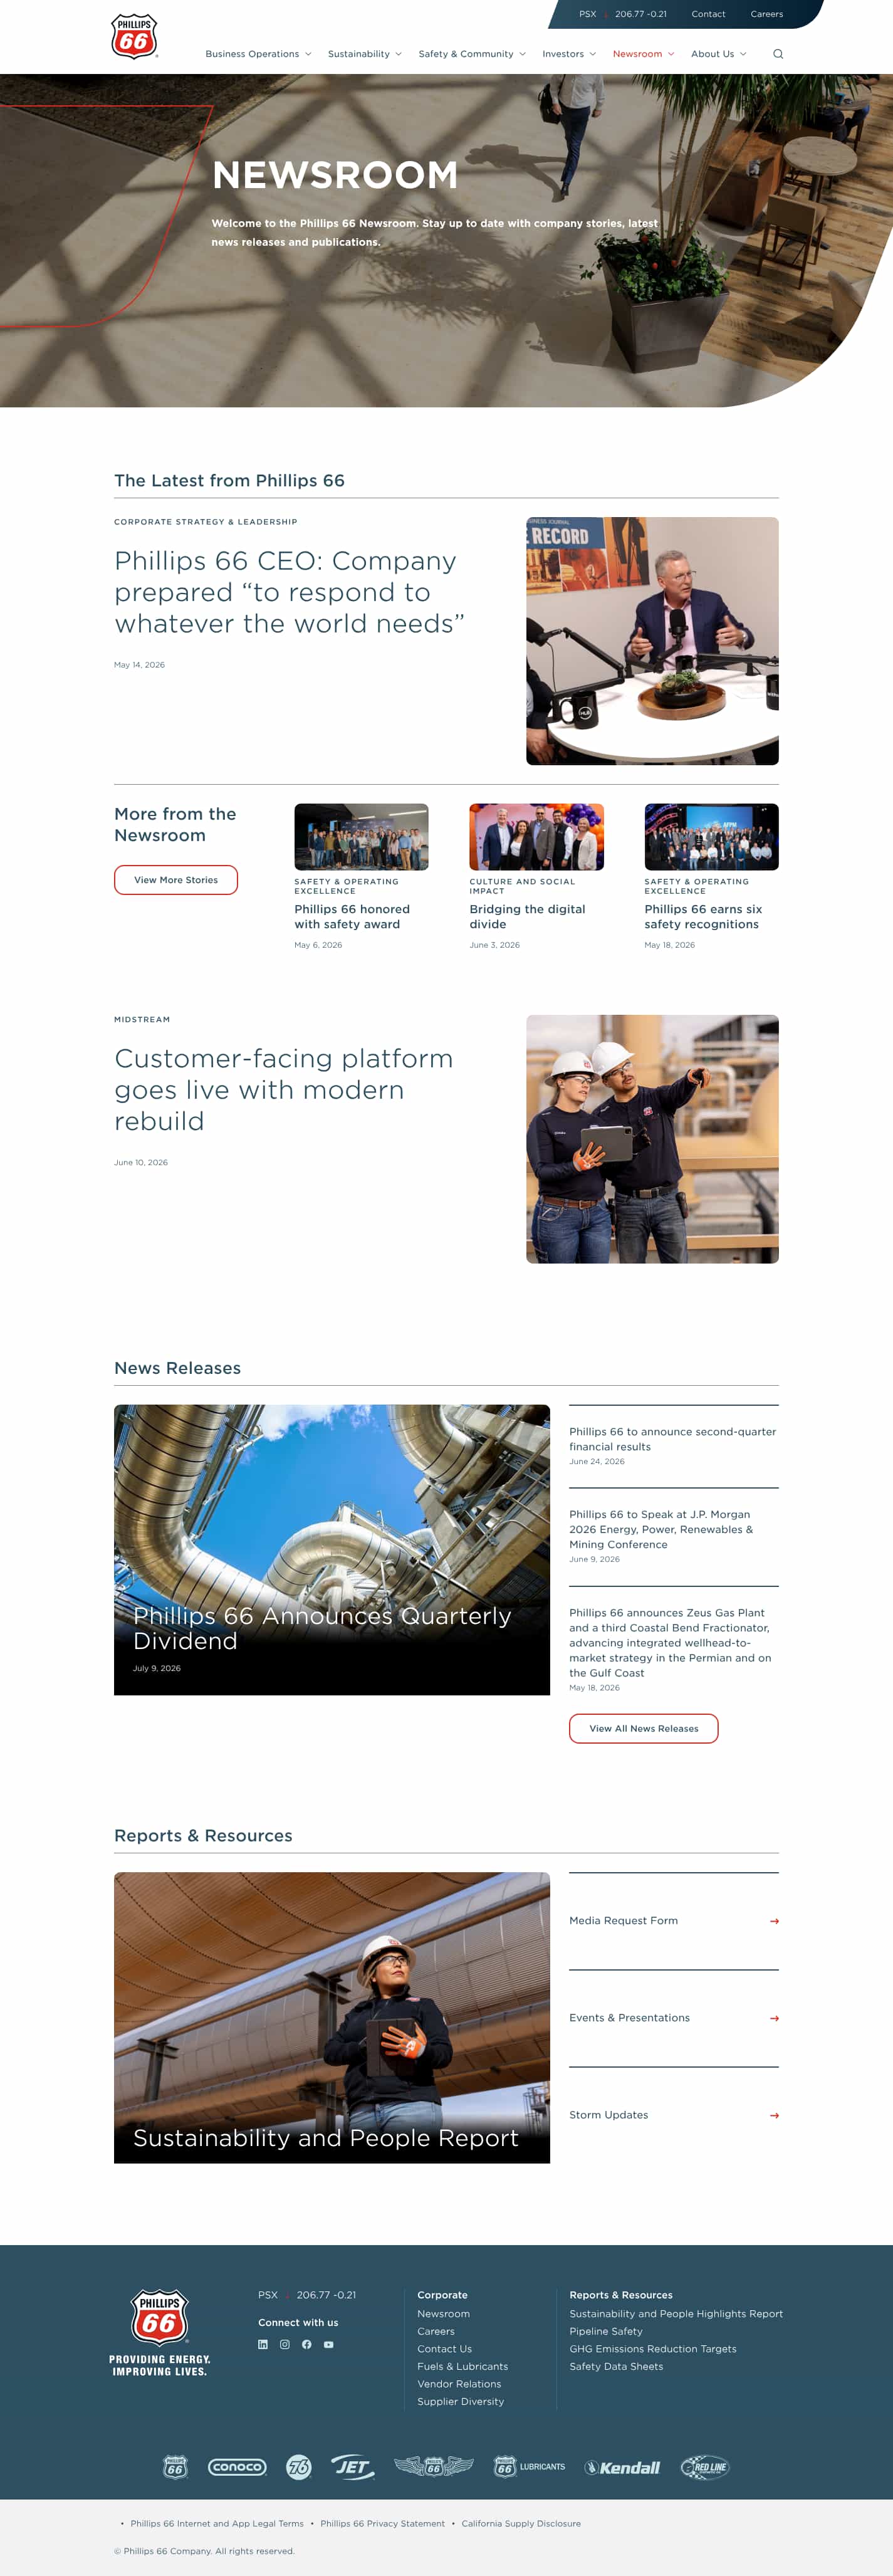This screenshot has width=893, height=2576.
Task: Click the safety award group photo thumbnail
Action: point(361,837)
